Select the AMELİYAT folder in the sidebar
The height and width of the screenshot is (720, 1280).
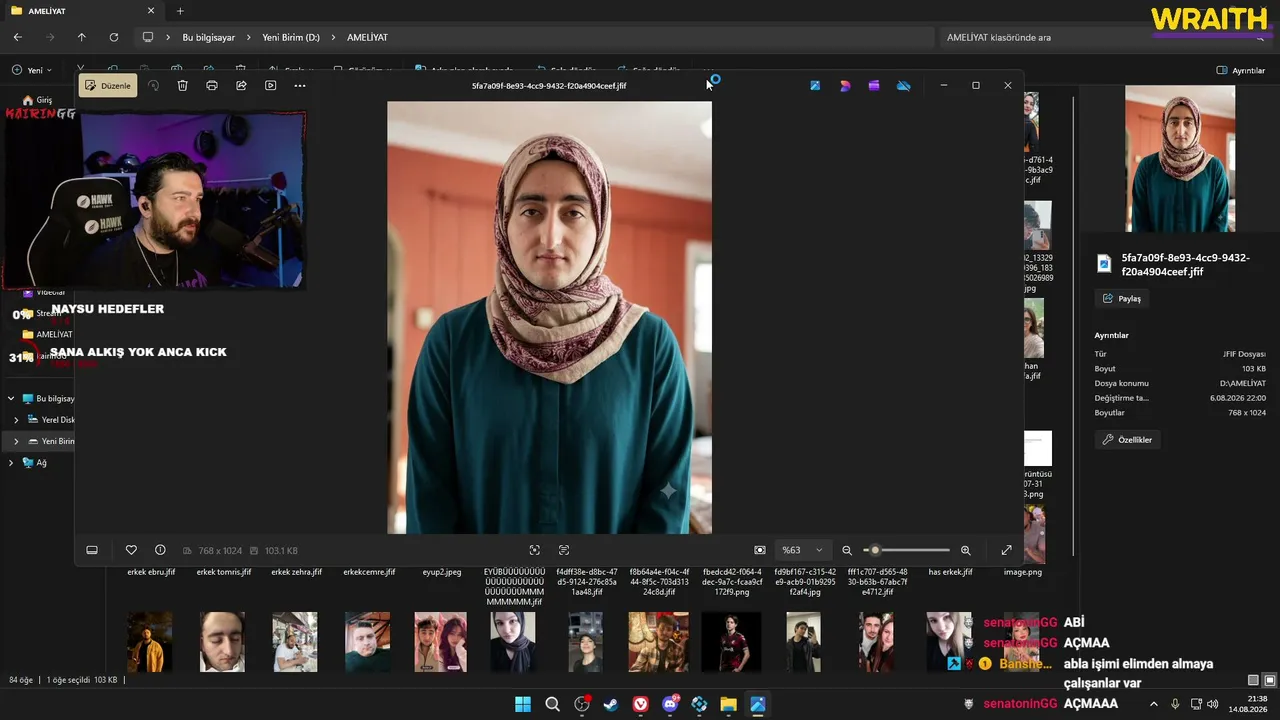(47, 334)
